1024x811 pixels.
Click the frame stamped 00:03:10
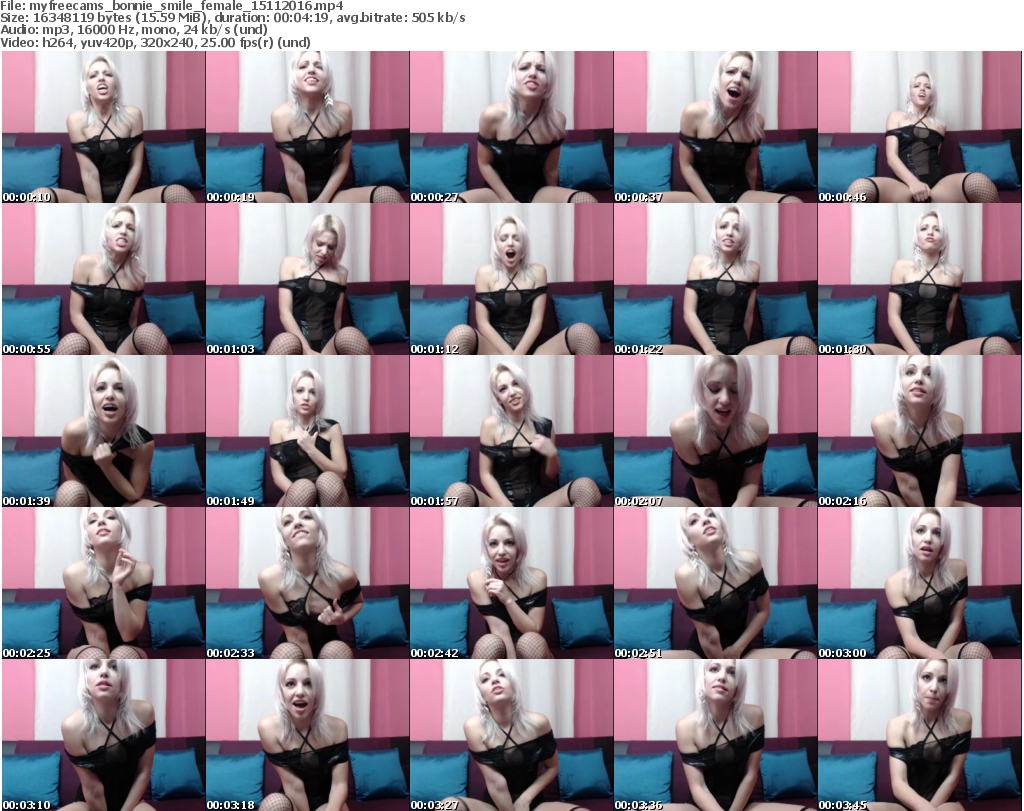(103, 735)
